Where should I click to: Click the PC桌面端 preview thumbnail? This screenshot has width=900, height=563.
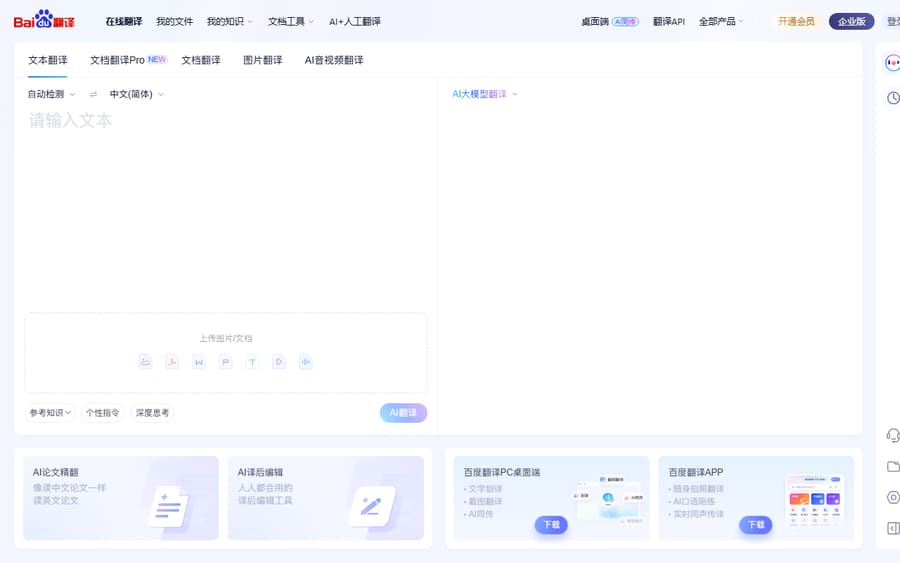coord(610,498)
